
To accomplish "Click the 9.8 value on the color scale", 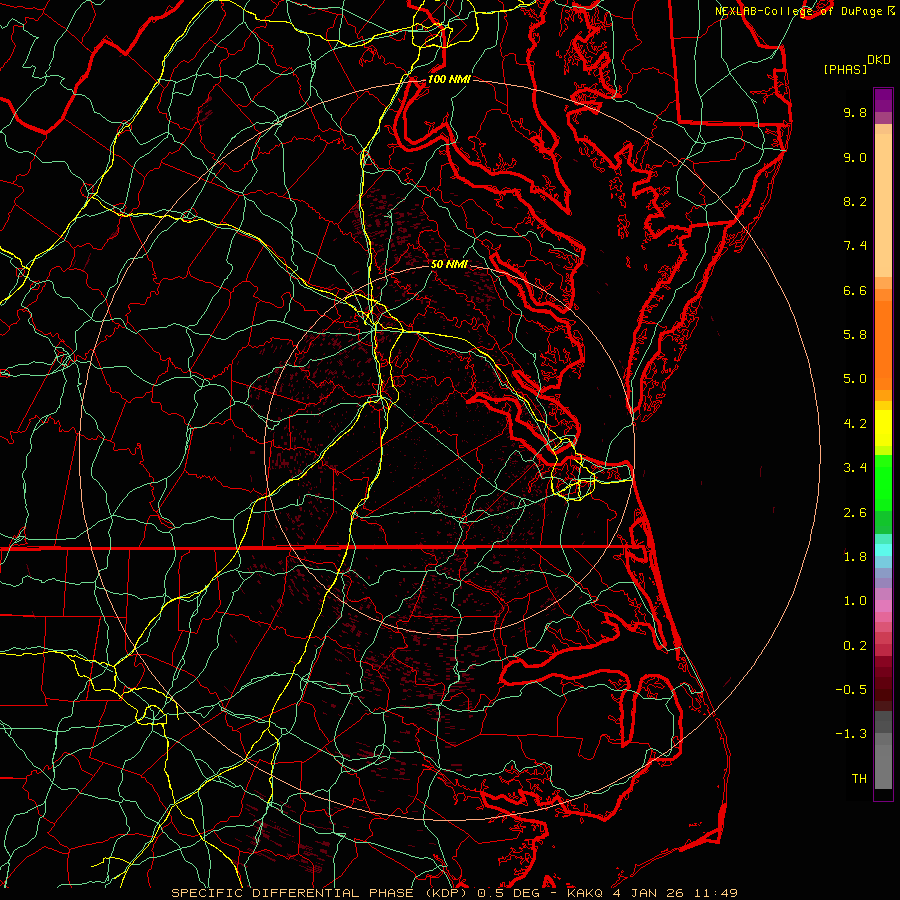I will click(x=855, y=112).
